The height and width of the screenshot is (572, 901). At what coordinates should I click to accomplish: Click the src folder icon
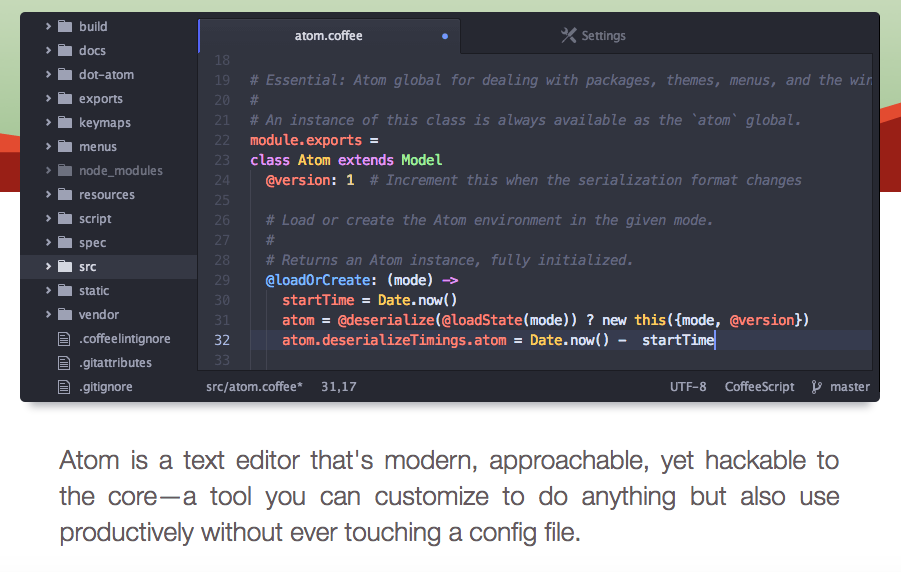[65, 266]
